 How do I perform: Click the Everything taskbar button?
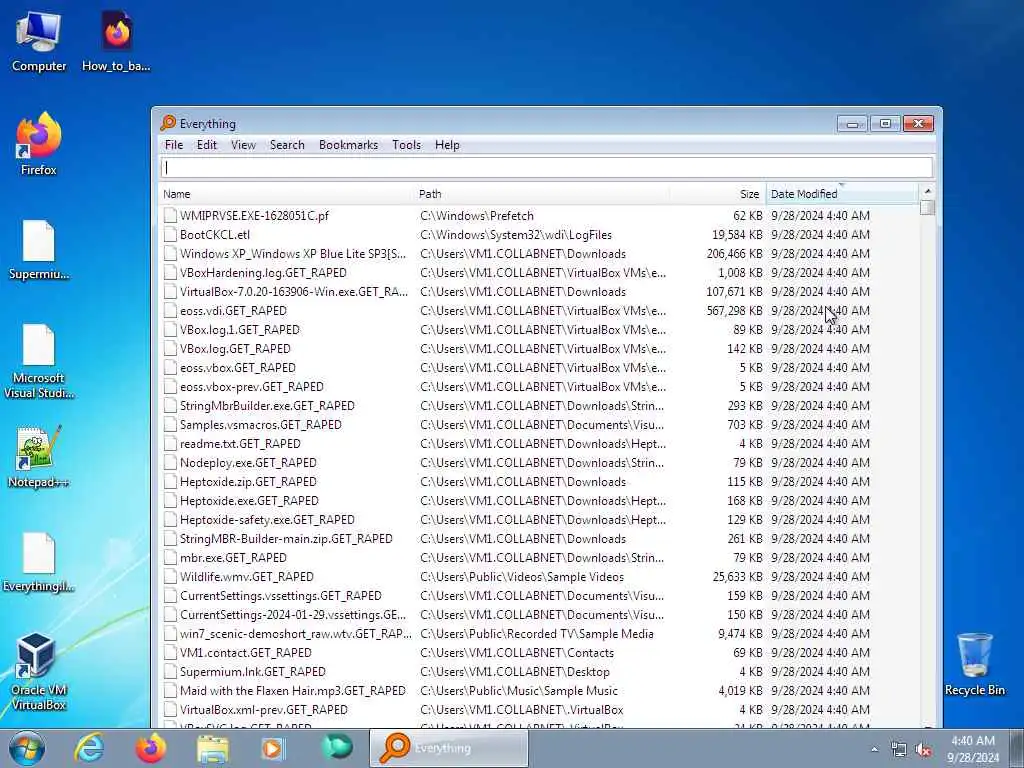(x=449, y=748)
